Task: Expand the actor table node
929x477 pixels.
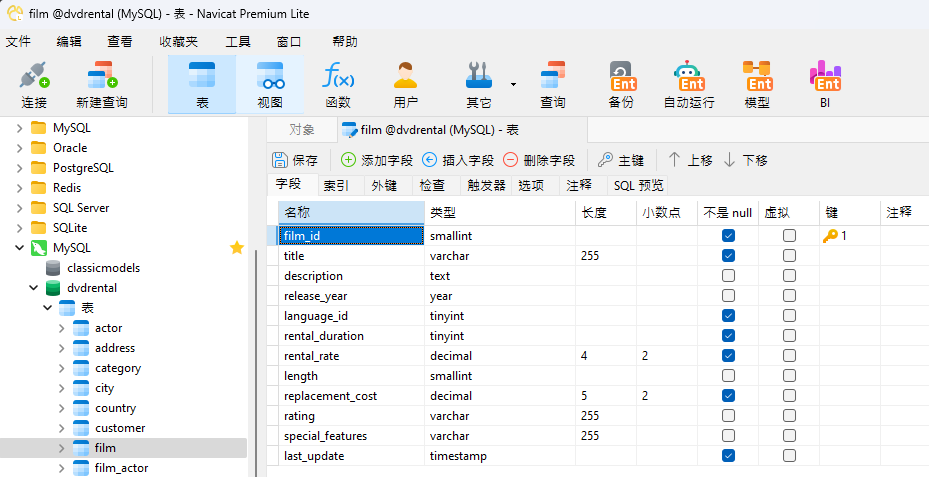Action: coord(62,328)
